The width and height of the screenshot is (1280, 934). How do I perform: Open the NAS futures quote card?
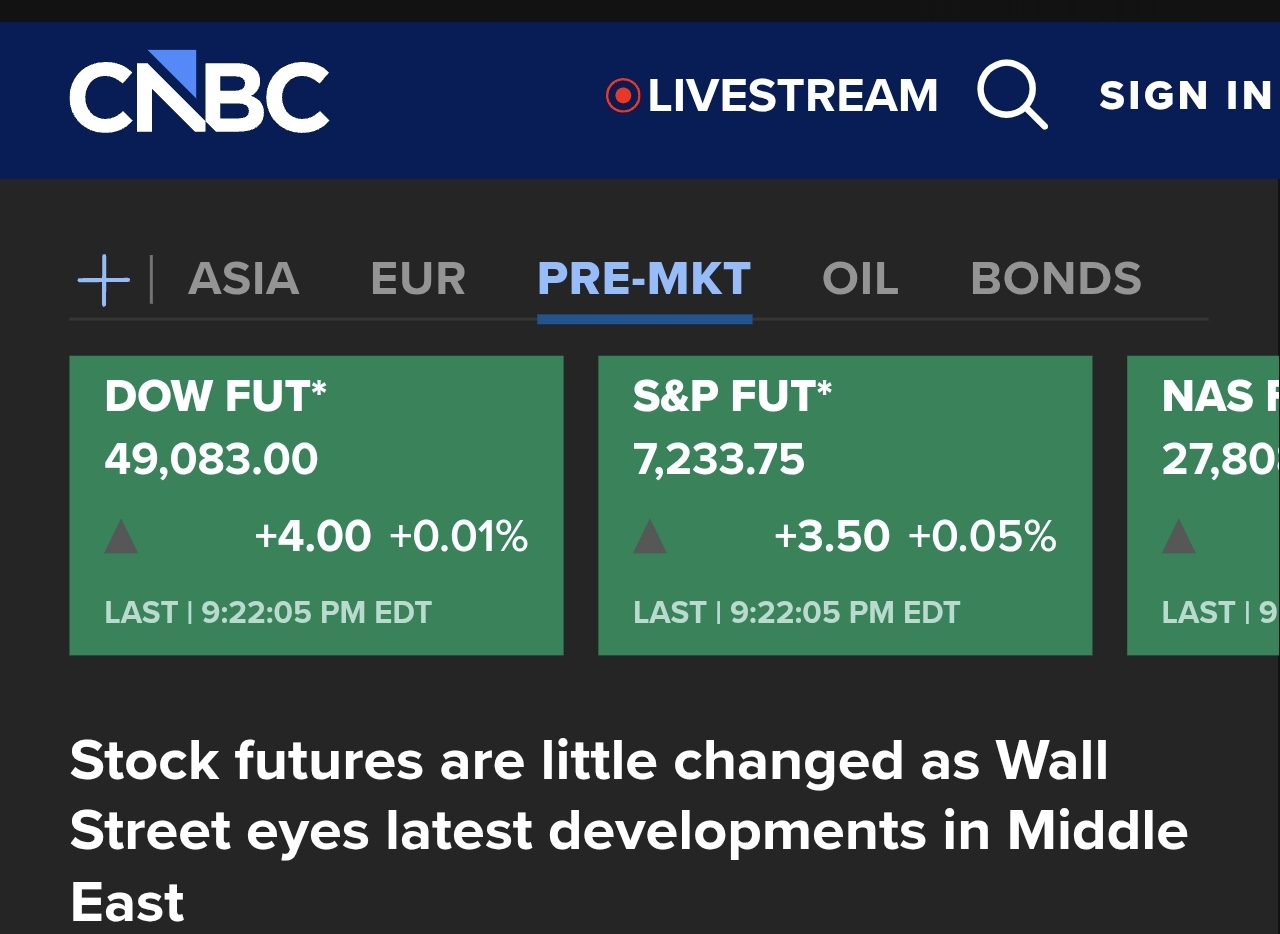click(1203, 506)
